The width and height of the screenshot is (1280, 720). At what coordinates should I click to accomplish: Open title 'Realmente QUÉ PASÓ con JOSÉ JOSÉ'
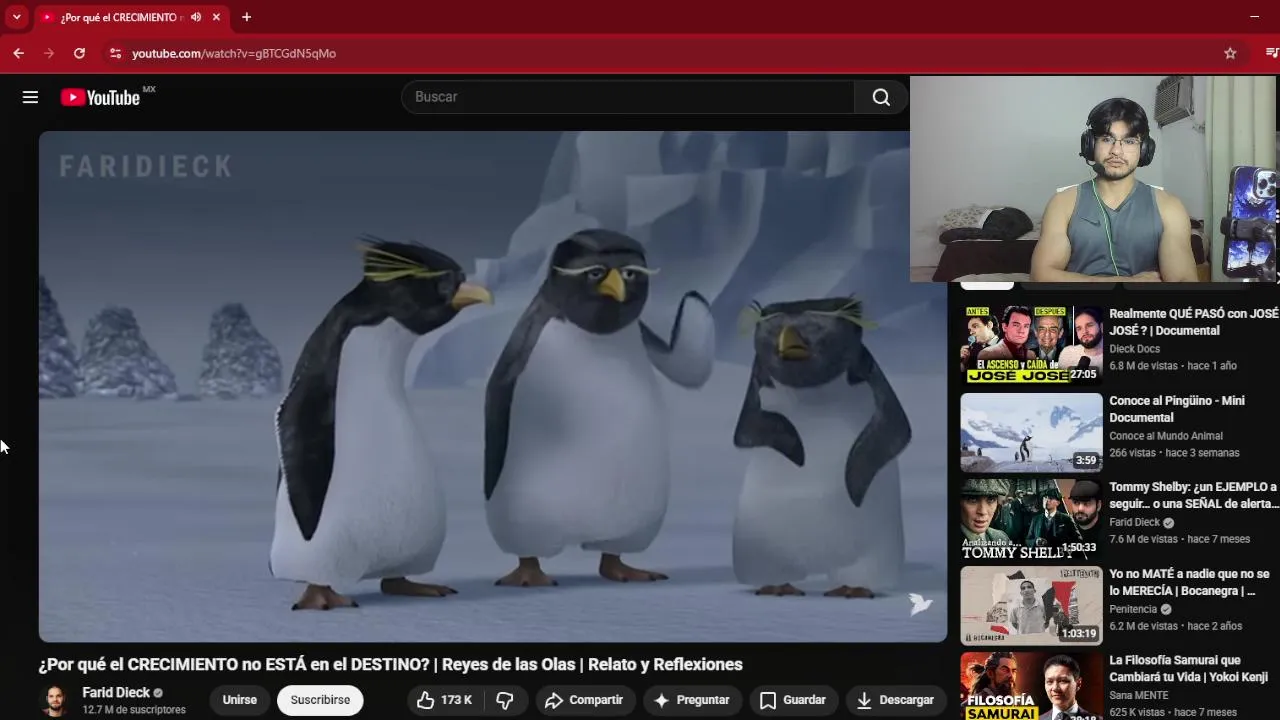1194,322
